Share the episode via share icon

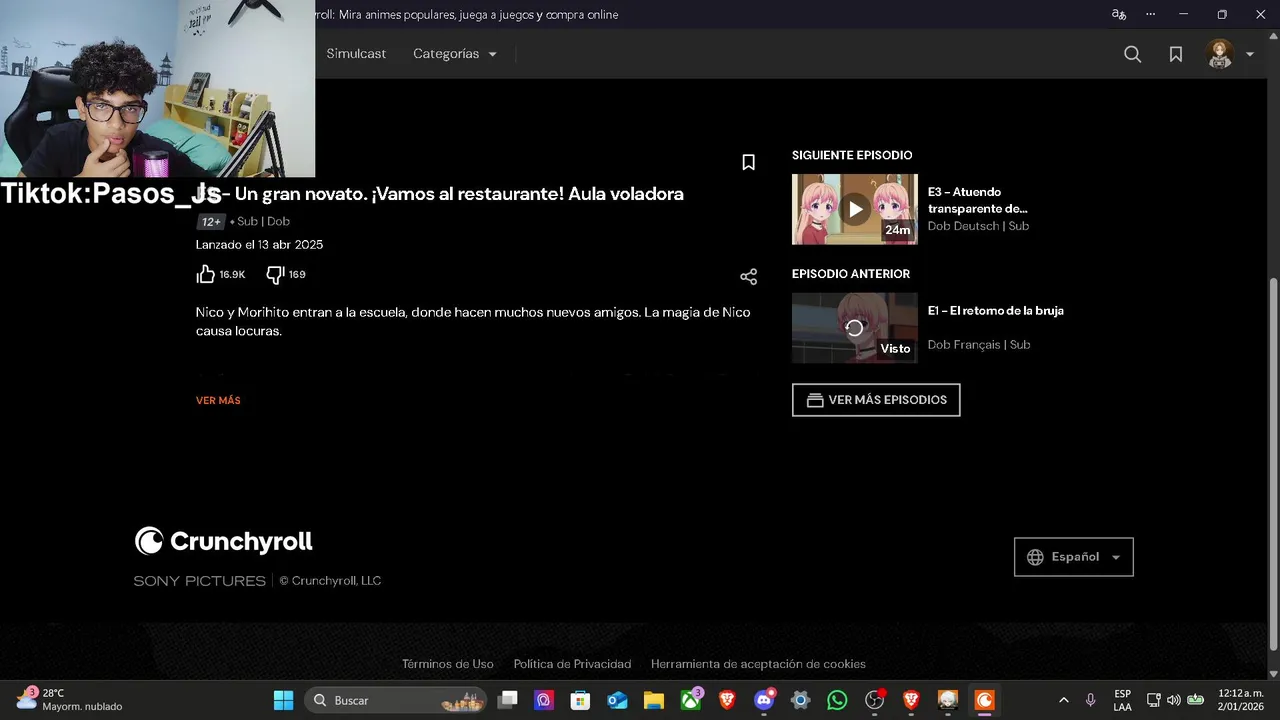[x=748, y=277]
